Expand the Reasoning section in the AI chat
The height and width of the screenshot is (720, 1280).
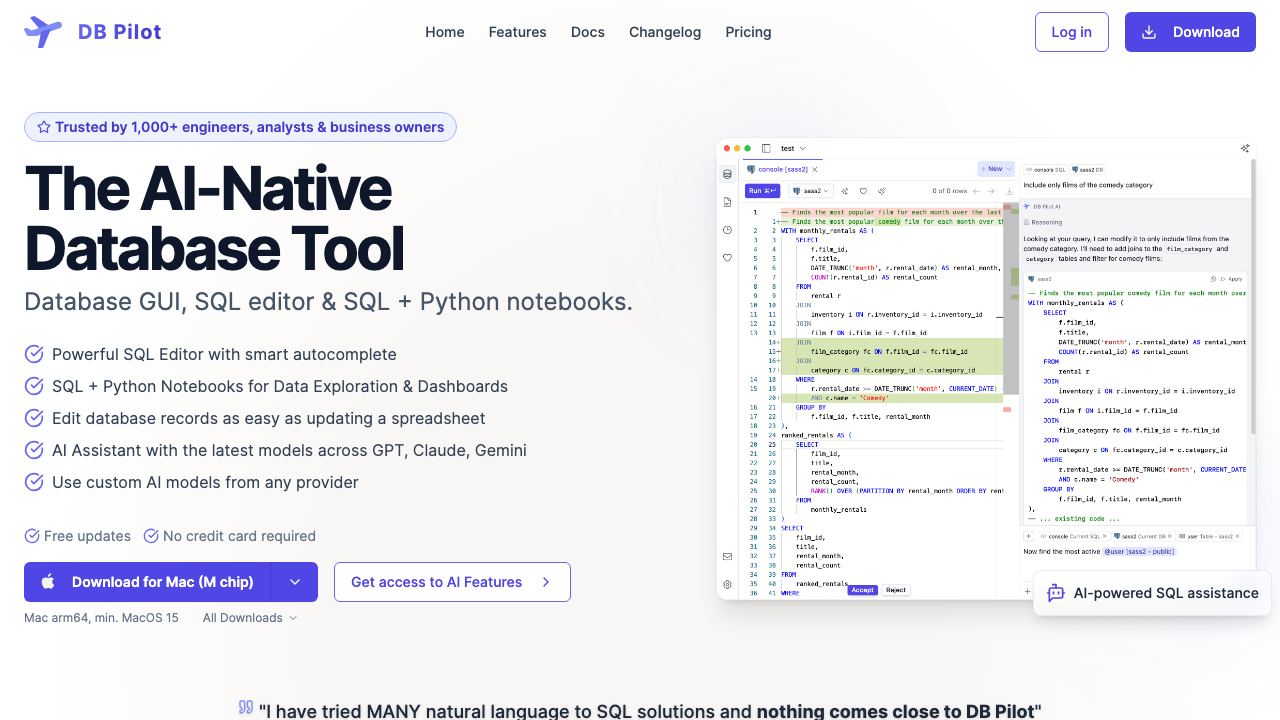tap(1041, 222)
